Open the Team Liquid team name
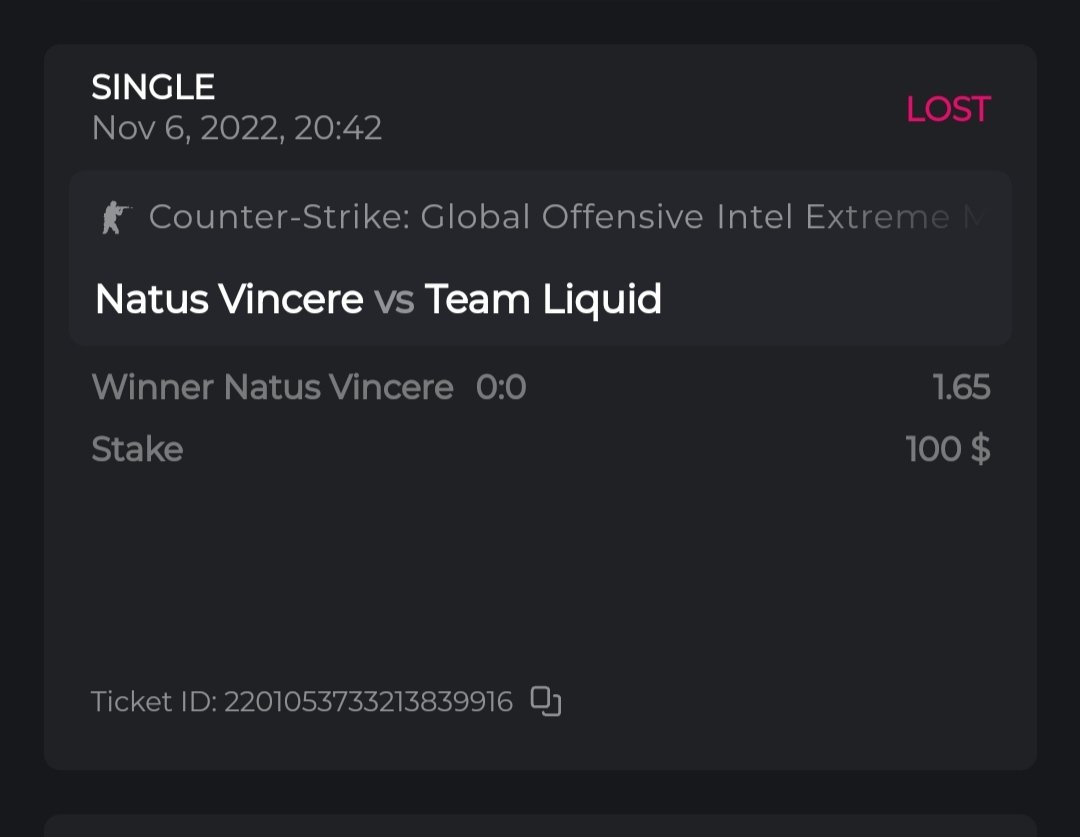The width and height of the screenshot is (1080, 837). [x=543, y=299]
